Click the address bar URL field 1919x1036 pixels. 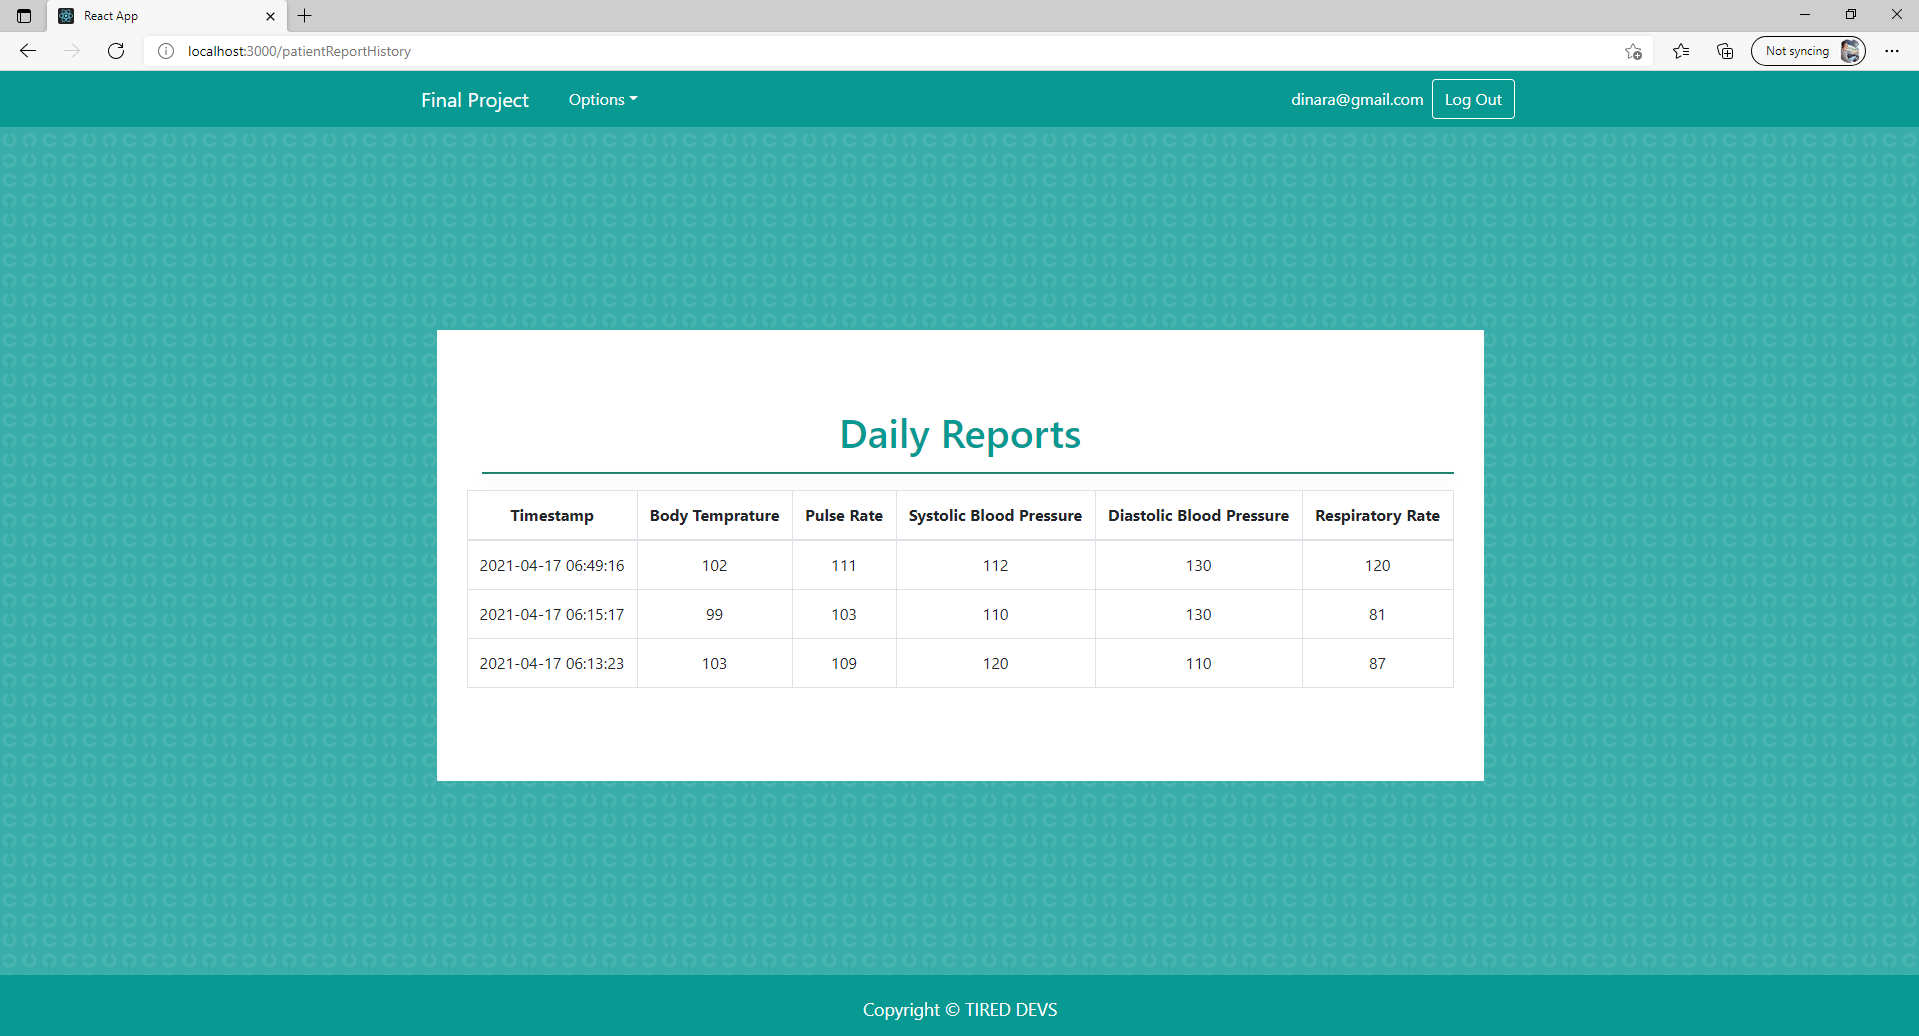pos(900,51)
